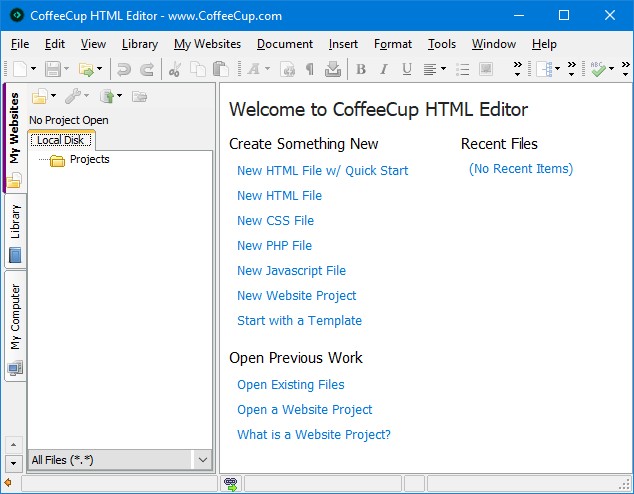Image resolution: width=634 pixels, height=494 pixels.
Task: Click the spell check checkmark icon
Action: (x=598, y=69)
